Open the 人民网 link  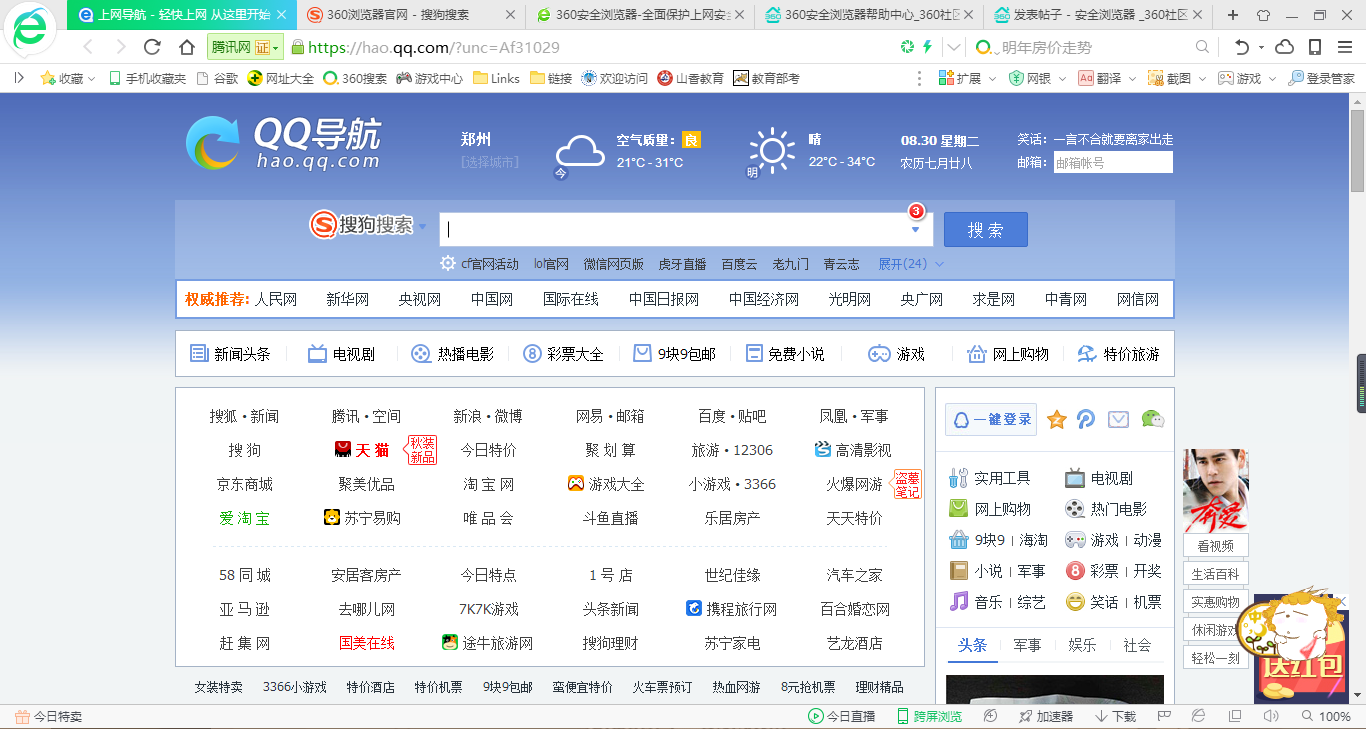(x=276, y=299)
